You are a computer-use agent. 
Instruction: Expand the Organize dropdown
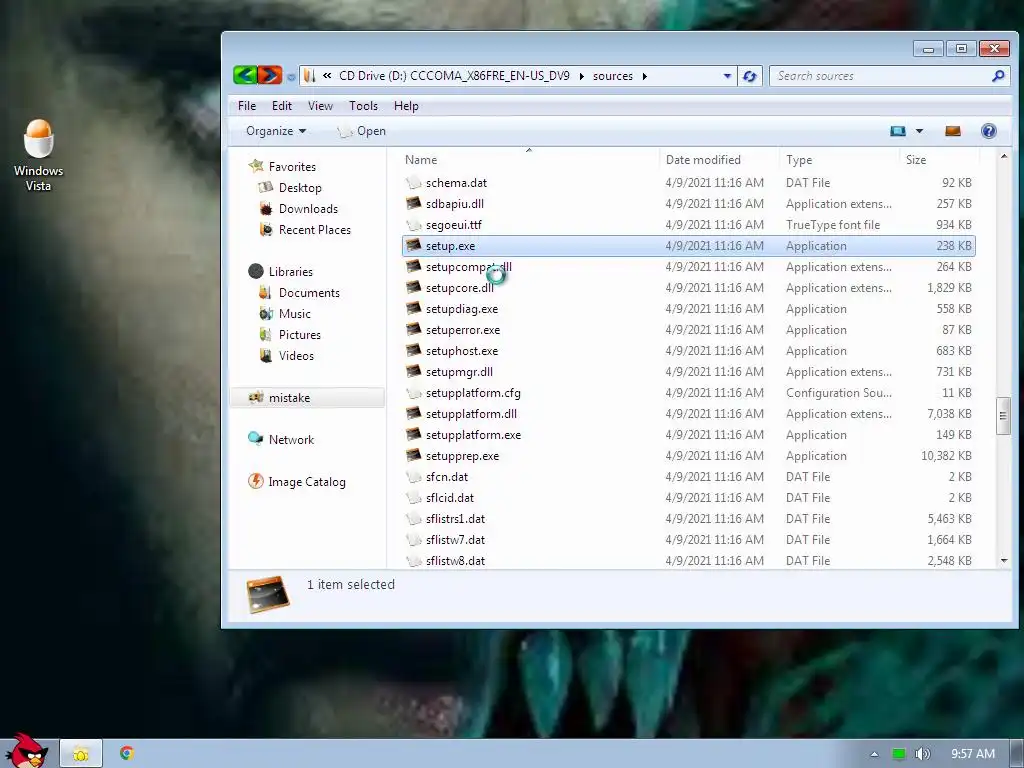276,131
